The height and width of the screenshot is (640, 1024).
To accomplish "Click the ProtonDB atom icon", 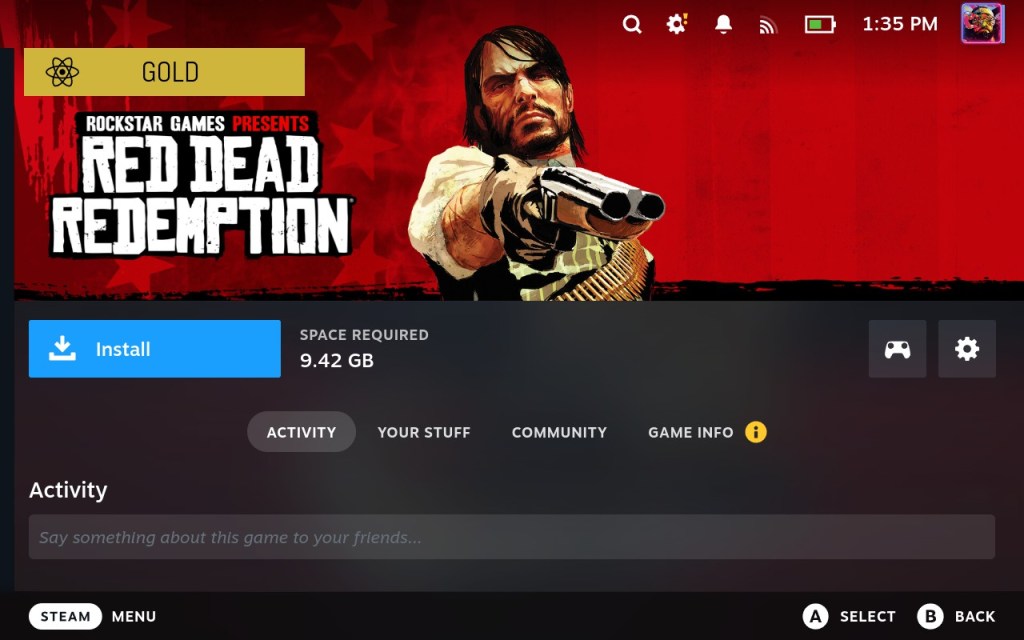I will point(62,72).
